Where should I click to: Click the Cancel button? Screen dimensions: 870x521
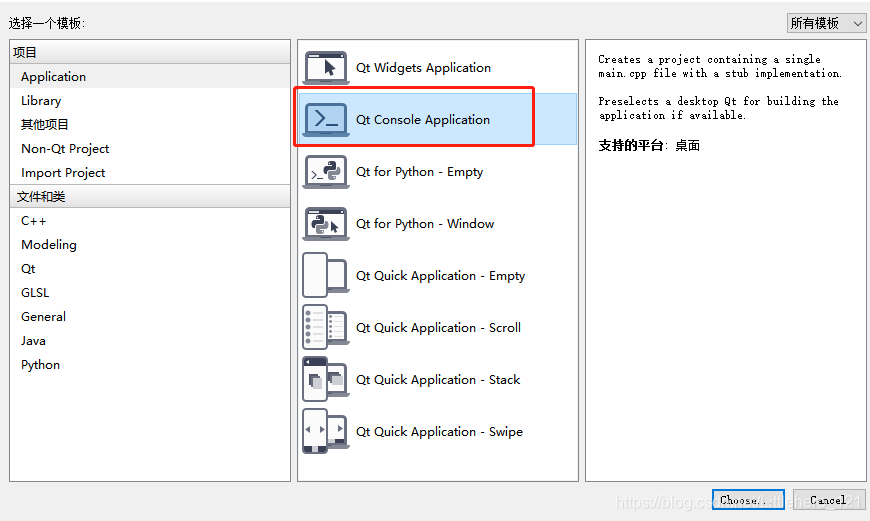(x=828, y=500)
